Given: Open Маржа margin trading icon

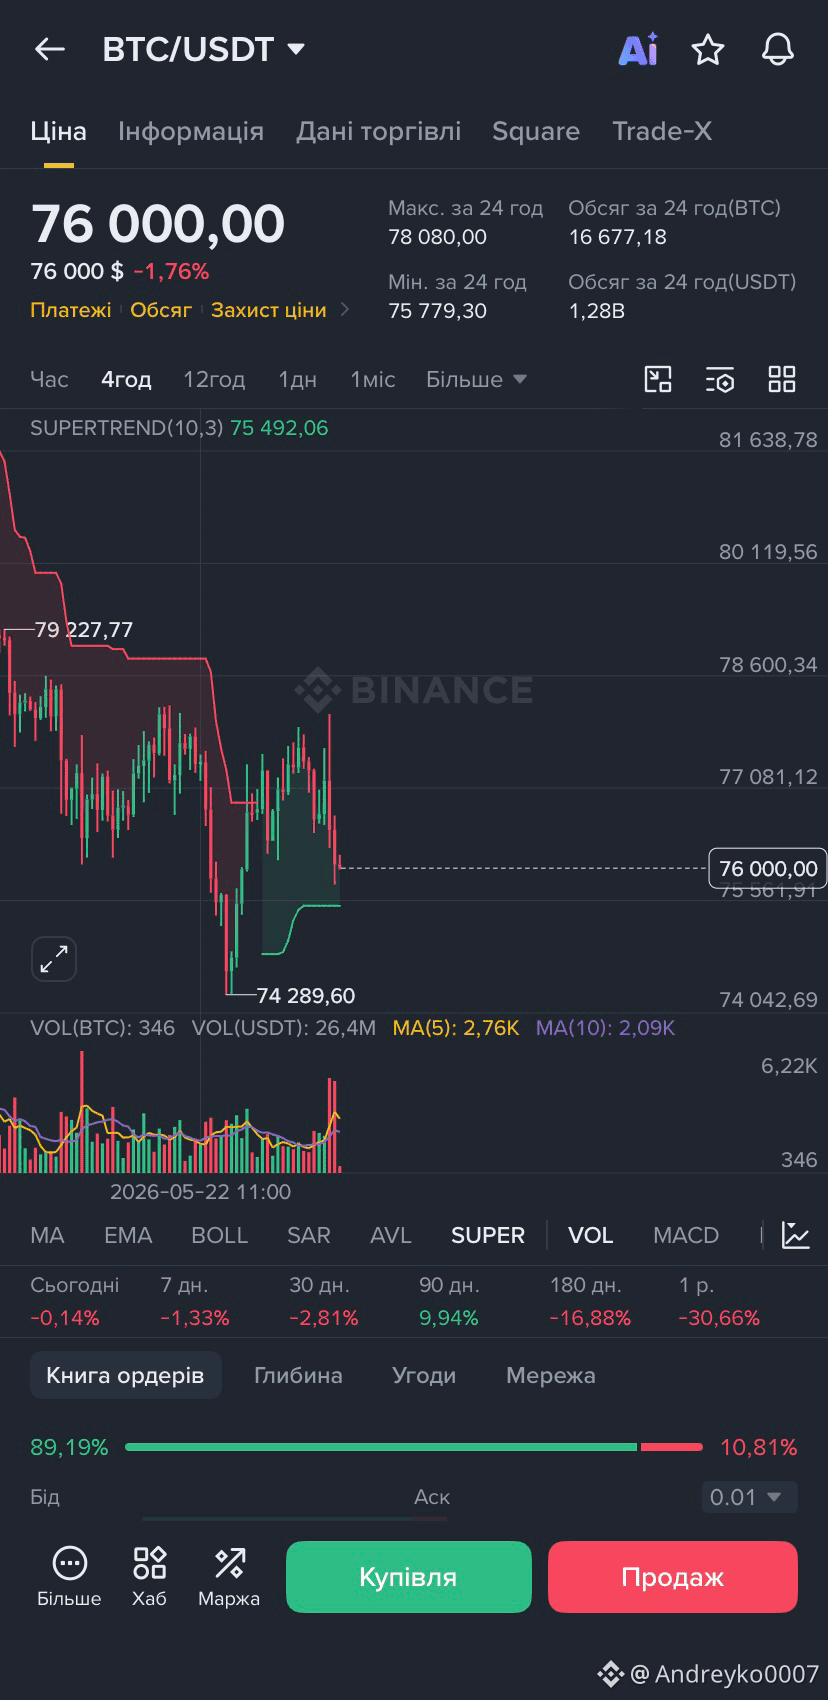Looking at the screenshot, I should (229, 1576).
